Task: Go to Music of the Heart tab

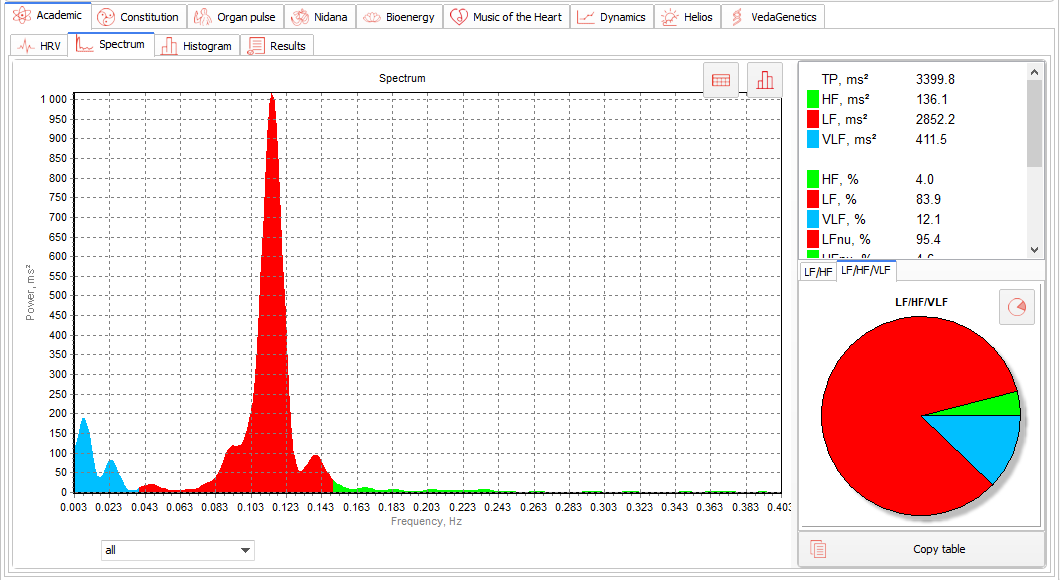Action: pos(507,17)
